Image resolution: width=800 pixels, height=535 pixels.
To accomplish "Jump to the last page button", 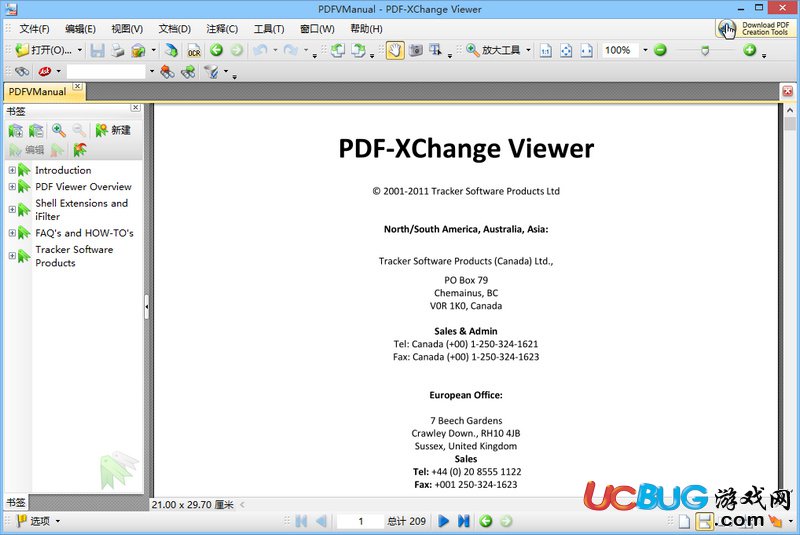I will (x=463, y=521).
